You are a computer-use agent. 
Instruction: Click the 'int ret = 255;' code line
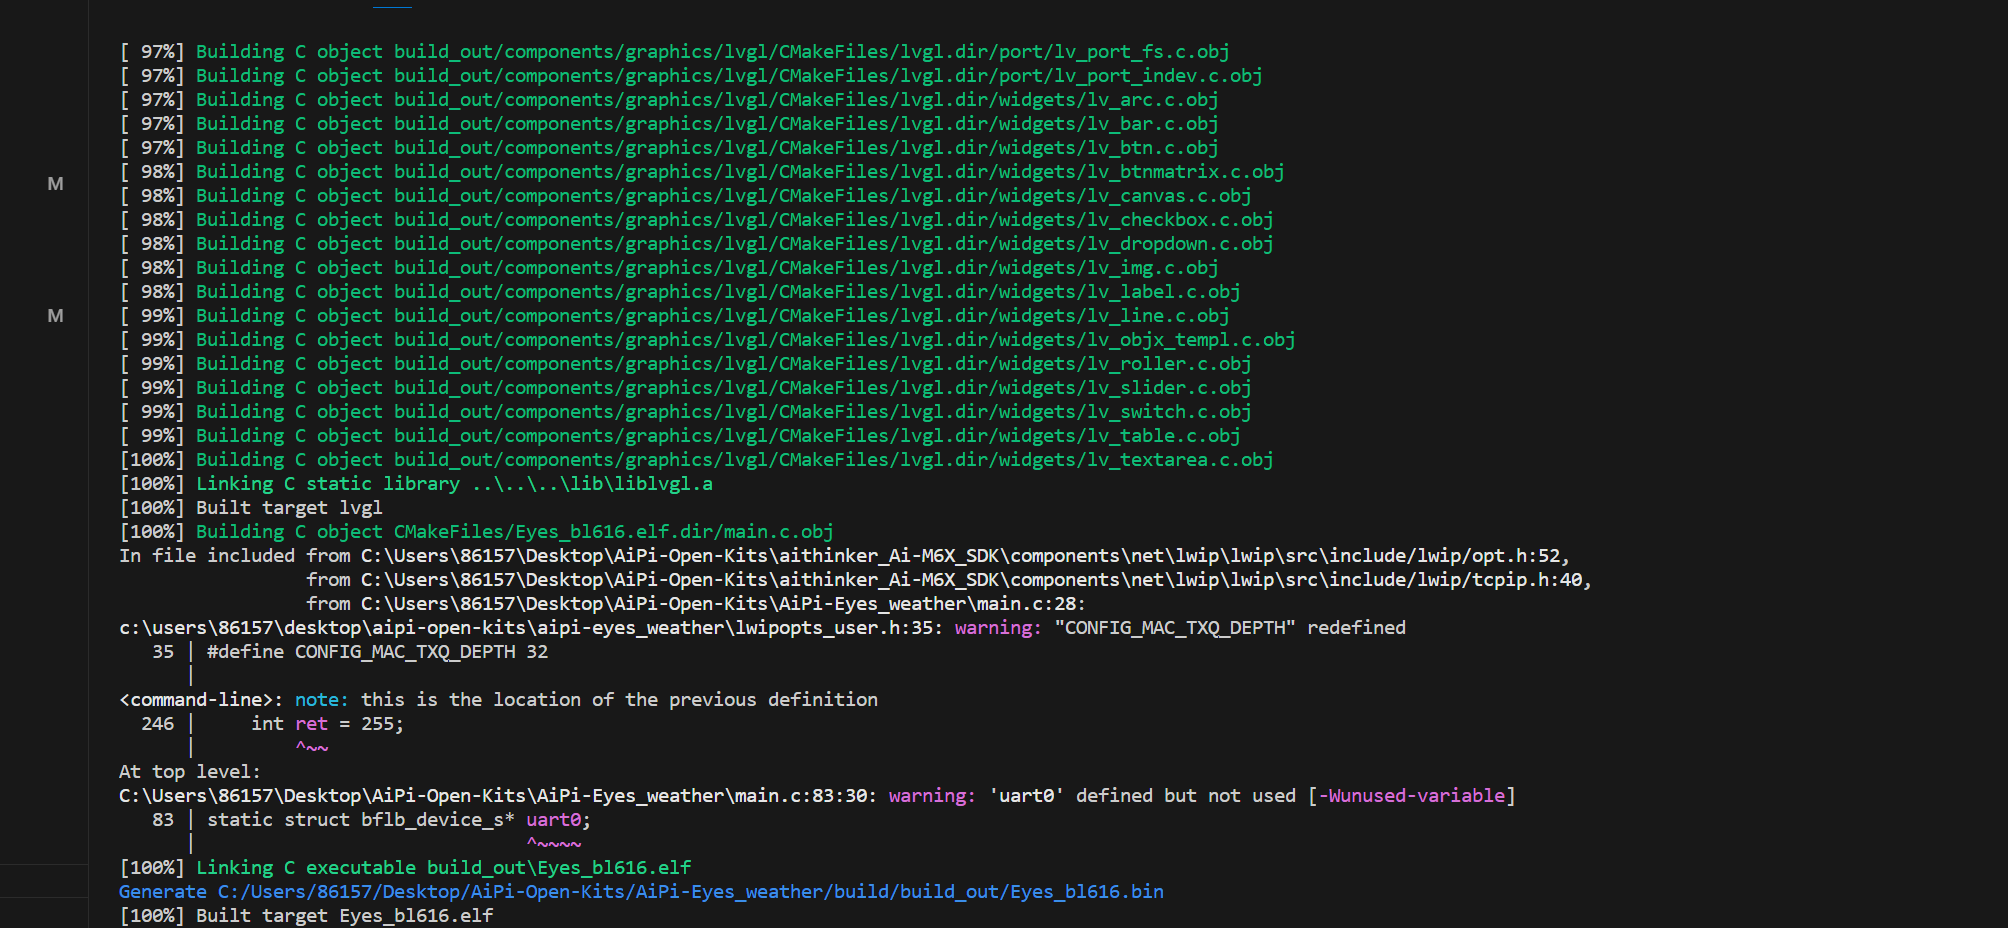click(327, 723)
